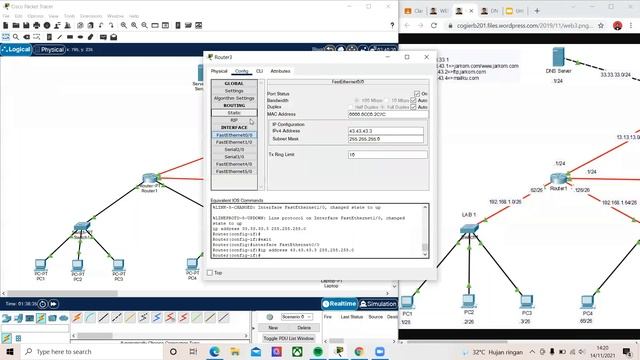Open RIP routing configuration
Image resolution: width=640 pixels, height=360 pixels.
pyautogui.click(x=234, y=120)
